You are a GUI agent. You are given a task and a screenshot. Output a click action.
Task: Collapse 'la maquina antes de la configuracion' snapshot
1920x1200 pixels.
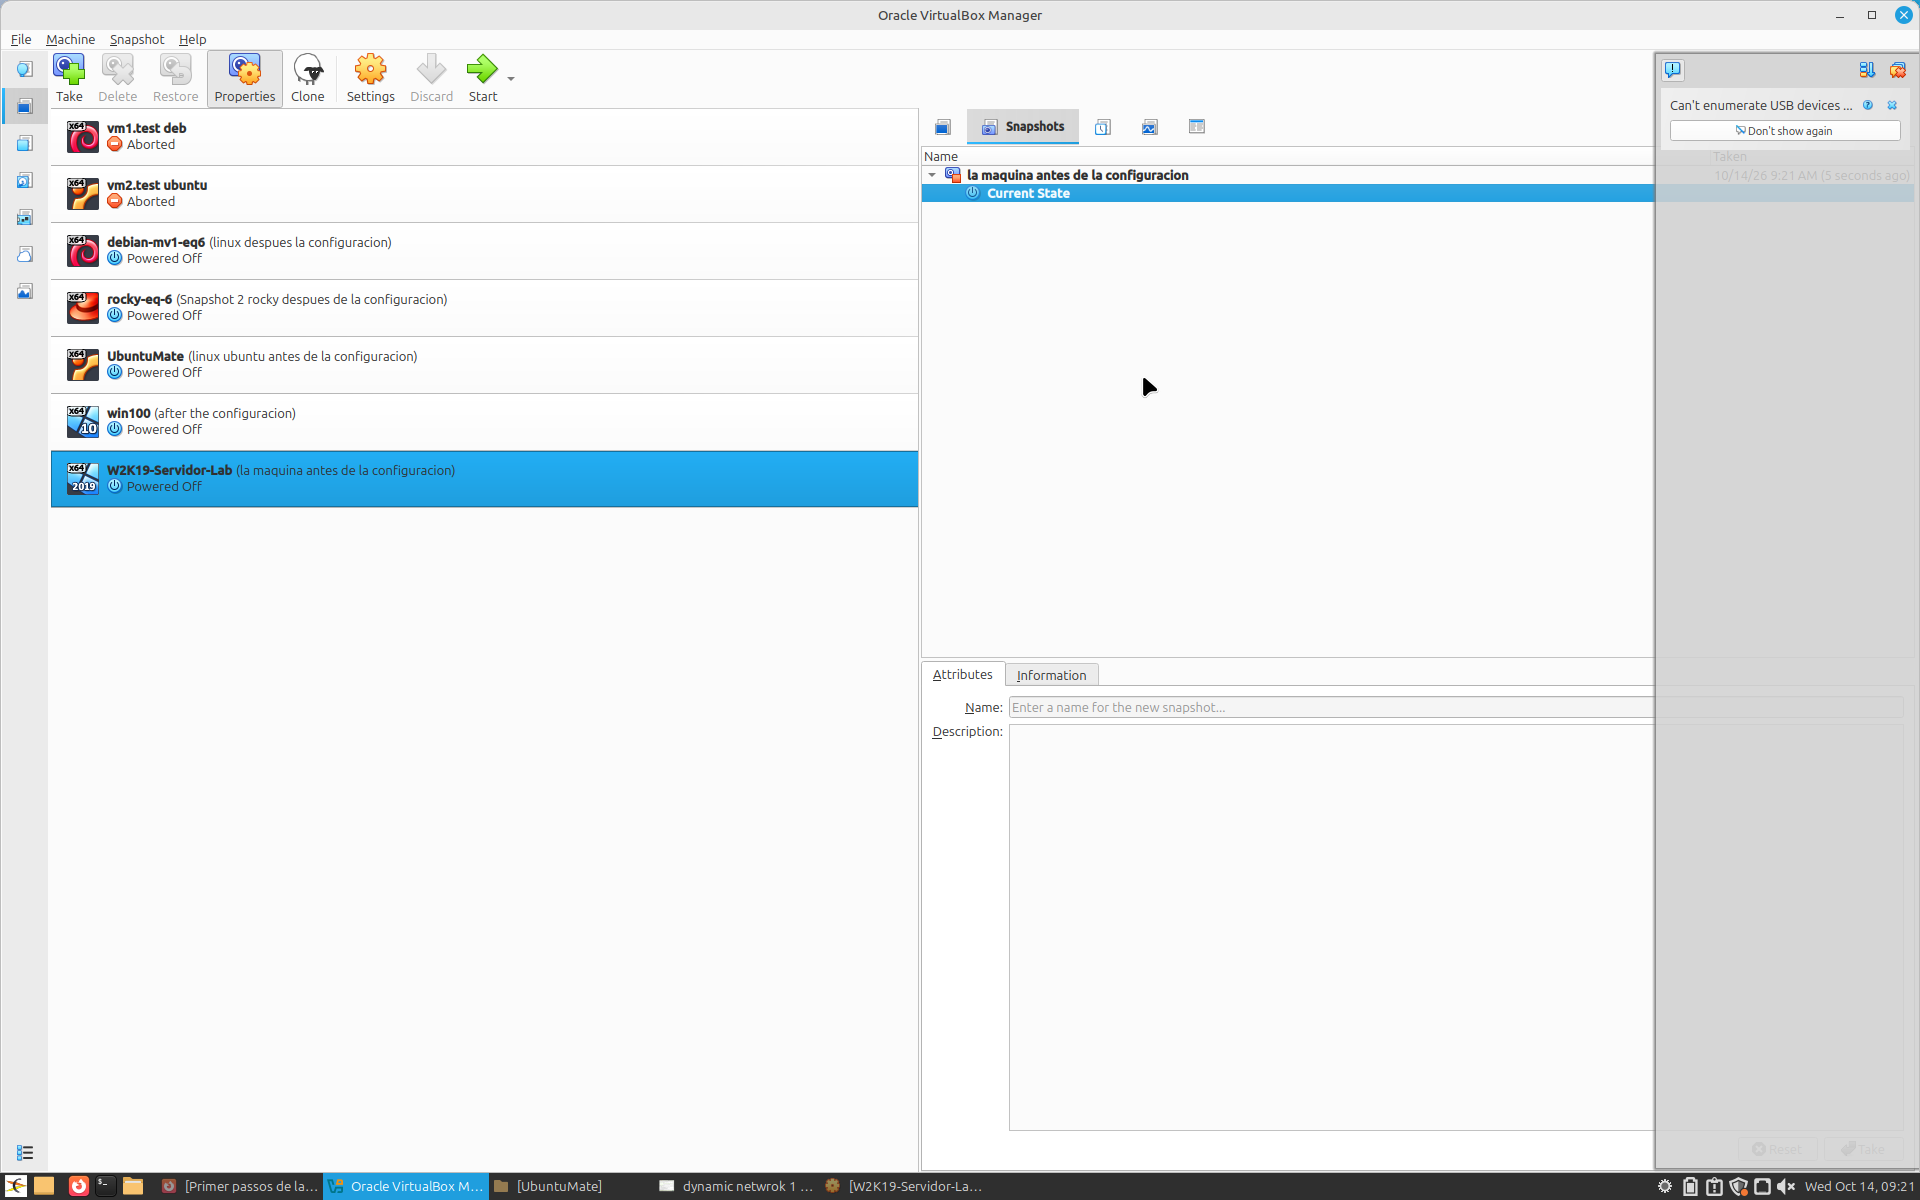tap(933, 175)
